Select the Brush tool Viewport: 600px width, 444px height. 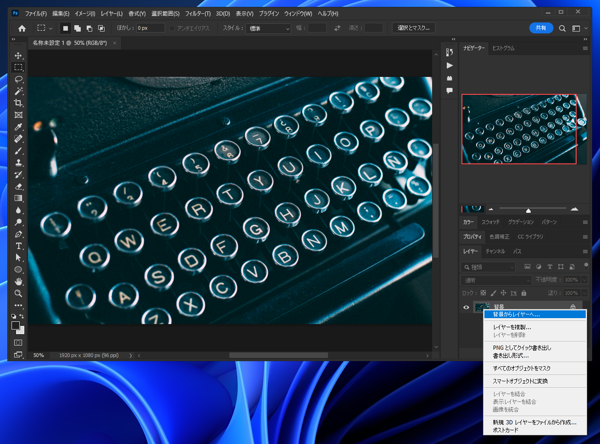[18, 150]
